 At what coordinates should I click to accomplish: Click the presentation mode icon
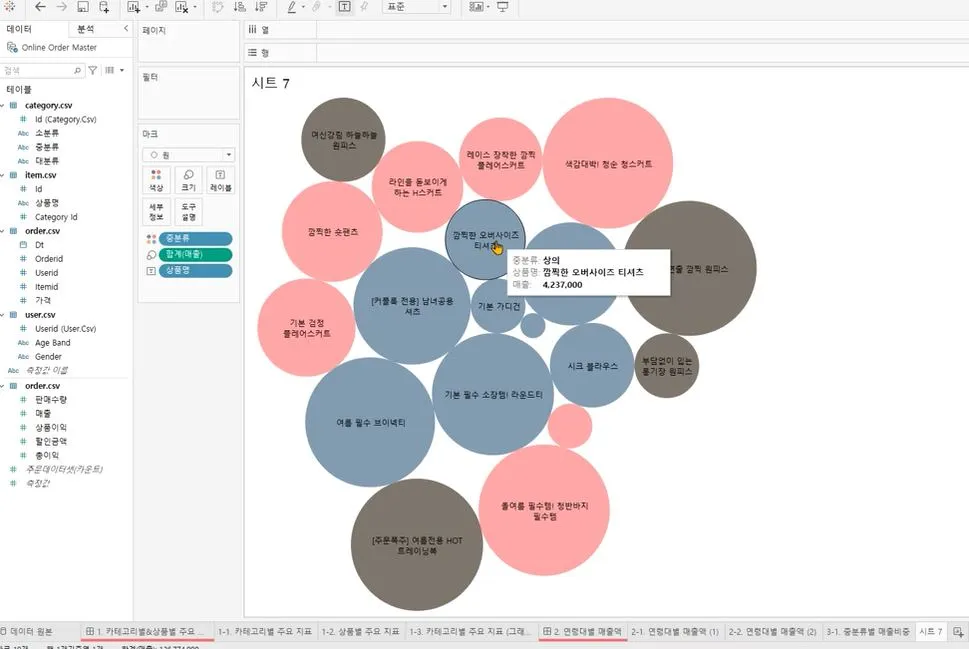point(502,7)
